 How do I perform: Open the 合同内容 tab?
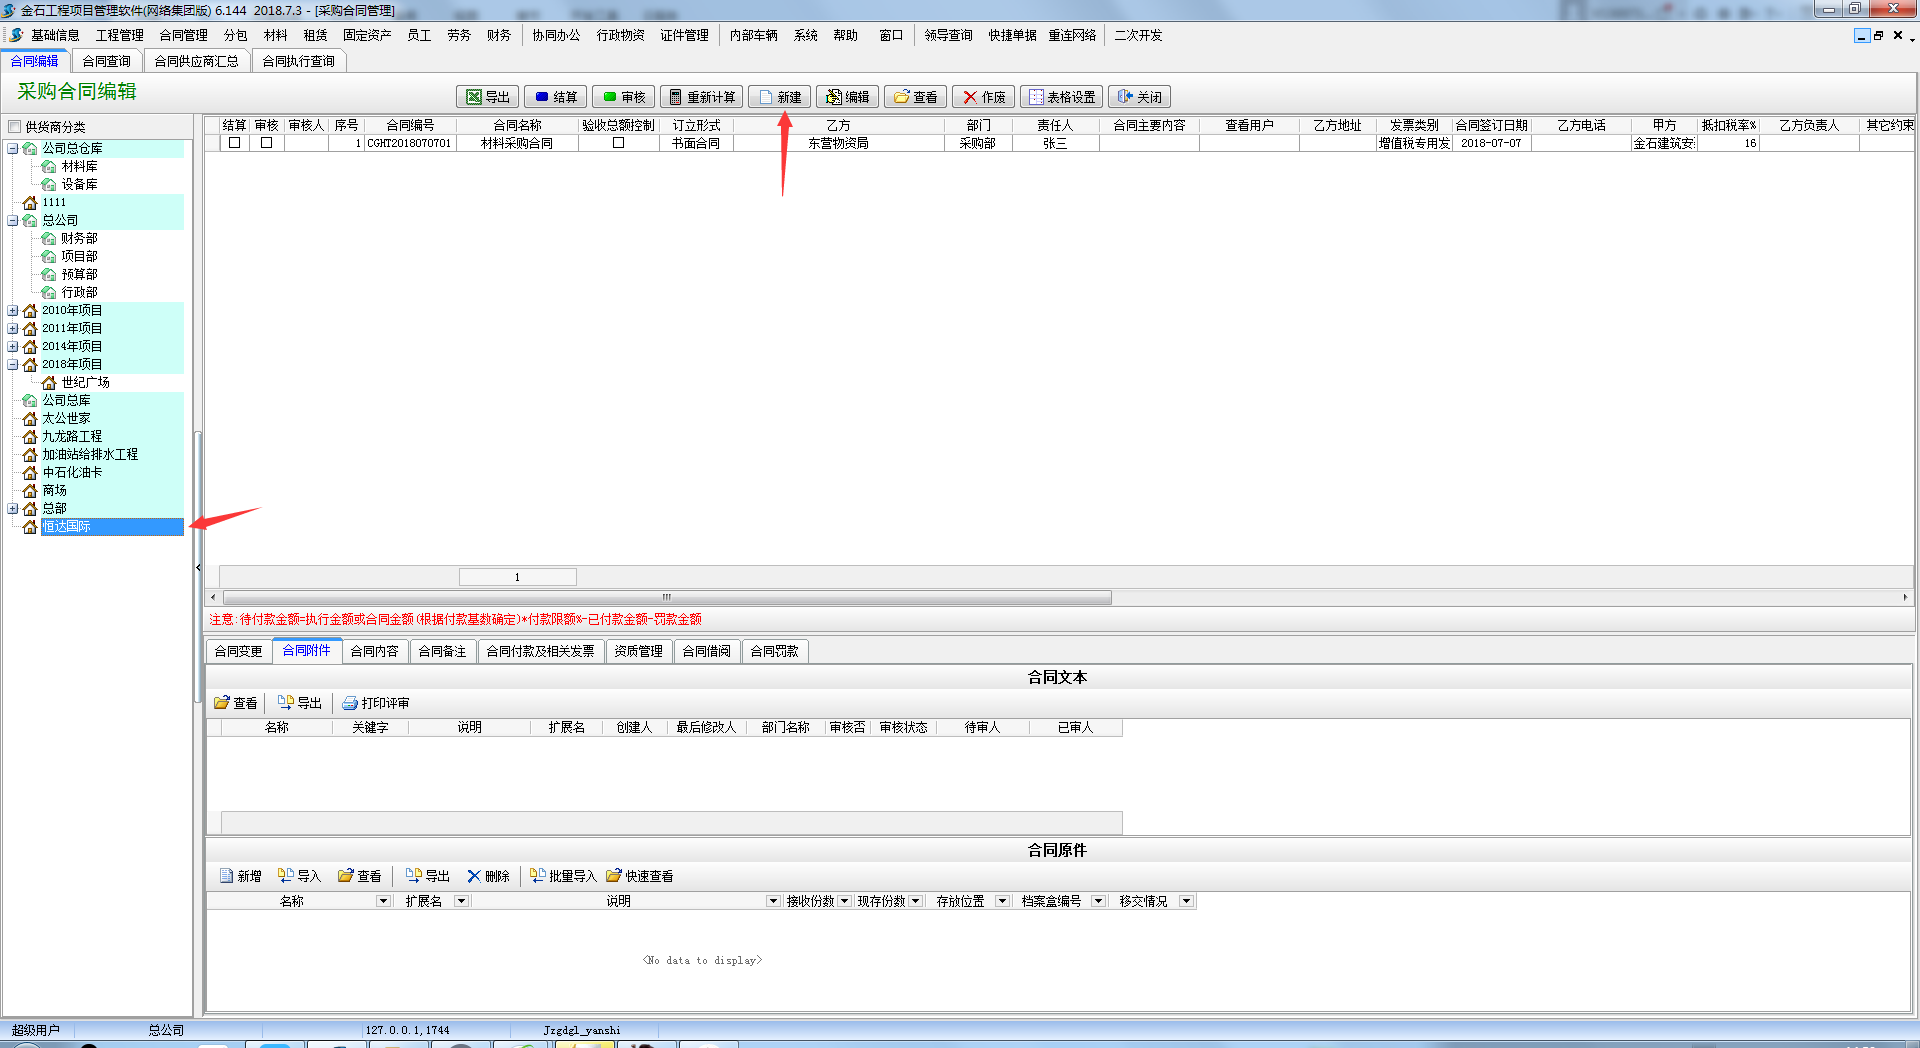click(374, 651)
